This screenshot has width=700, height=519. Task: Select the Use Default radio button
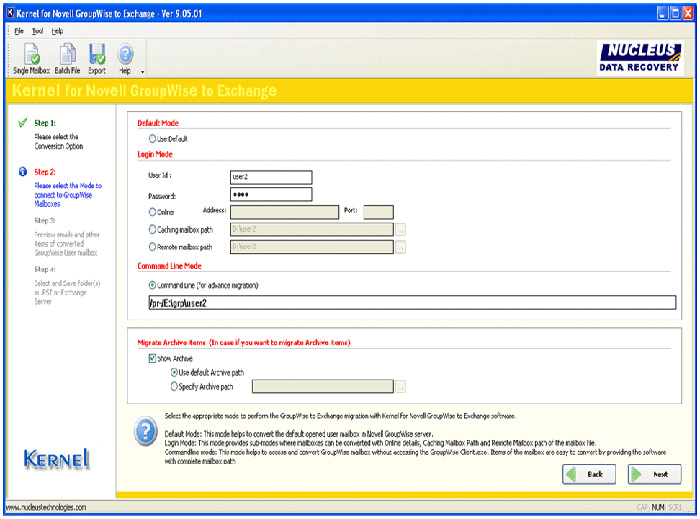152,139
